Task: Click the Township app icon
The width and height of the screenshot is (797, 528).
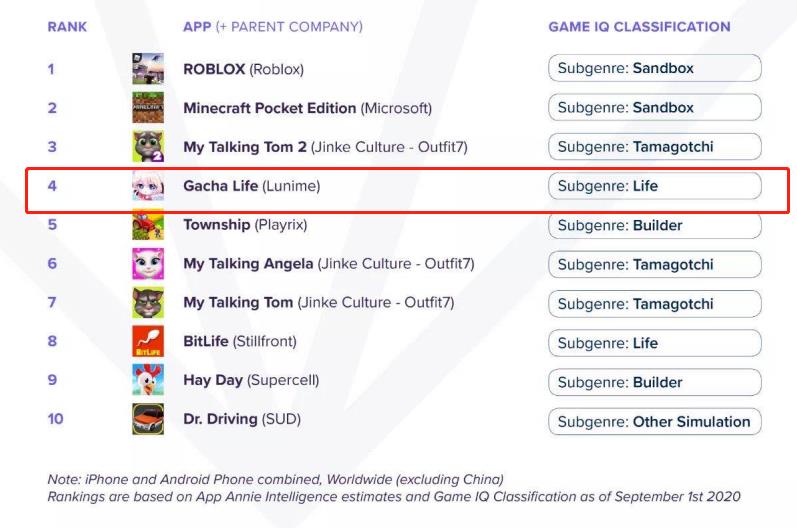Action: point(148,225)
